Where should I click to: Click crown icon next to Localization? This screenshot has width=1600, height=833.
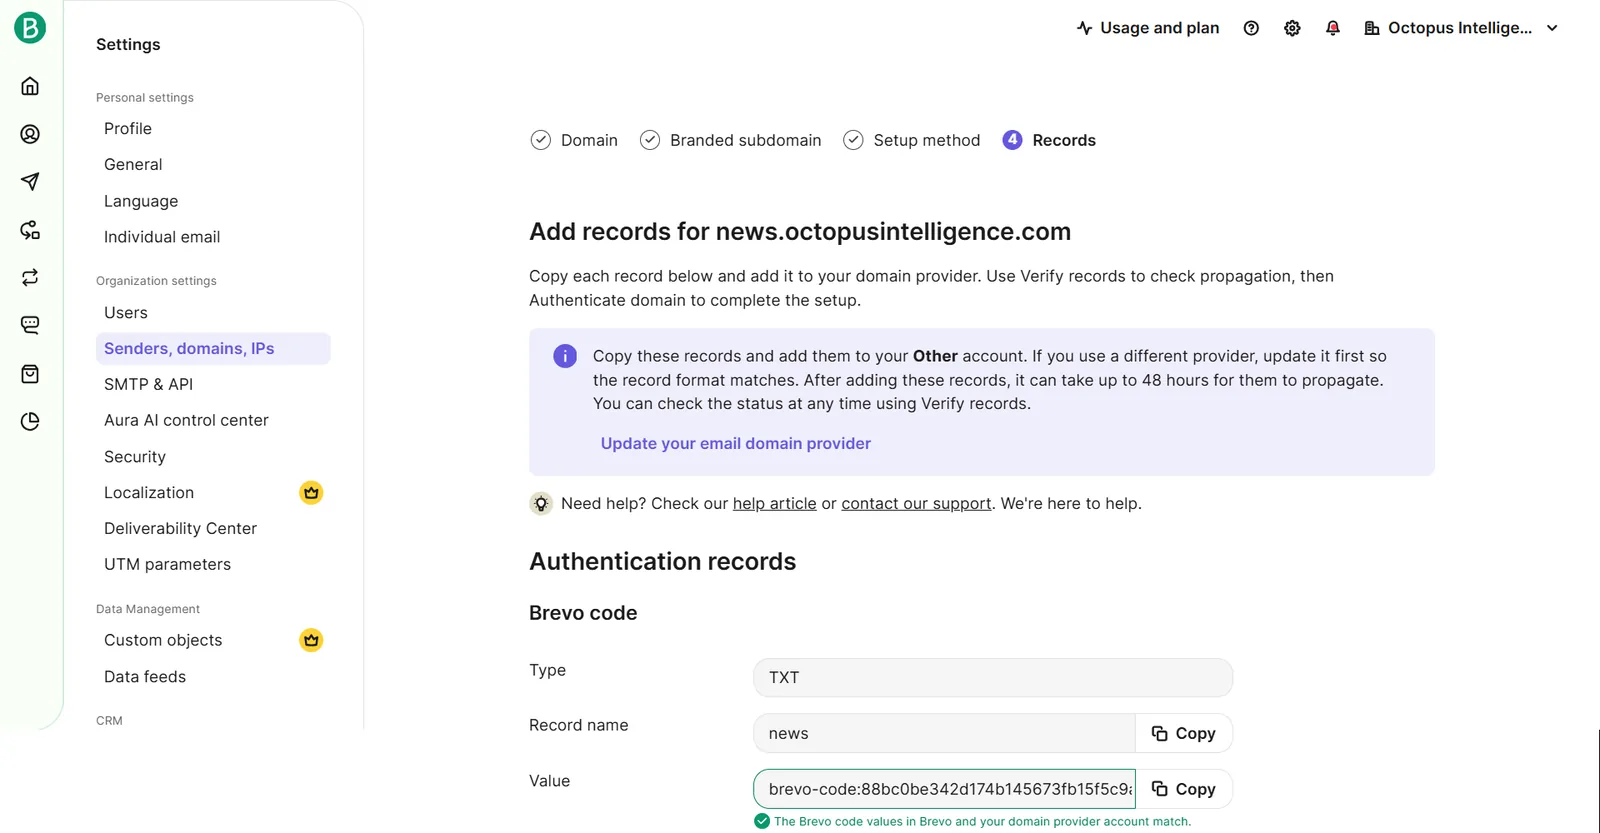pyautogui.click(x=311, y=492)
